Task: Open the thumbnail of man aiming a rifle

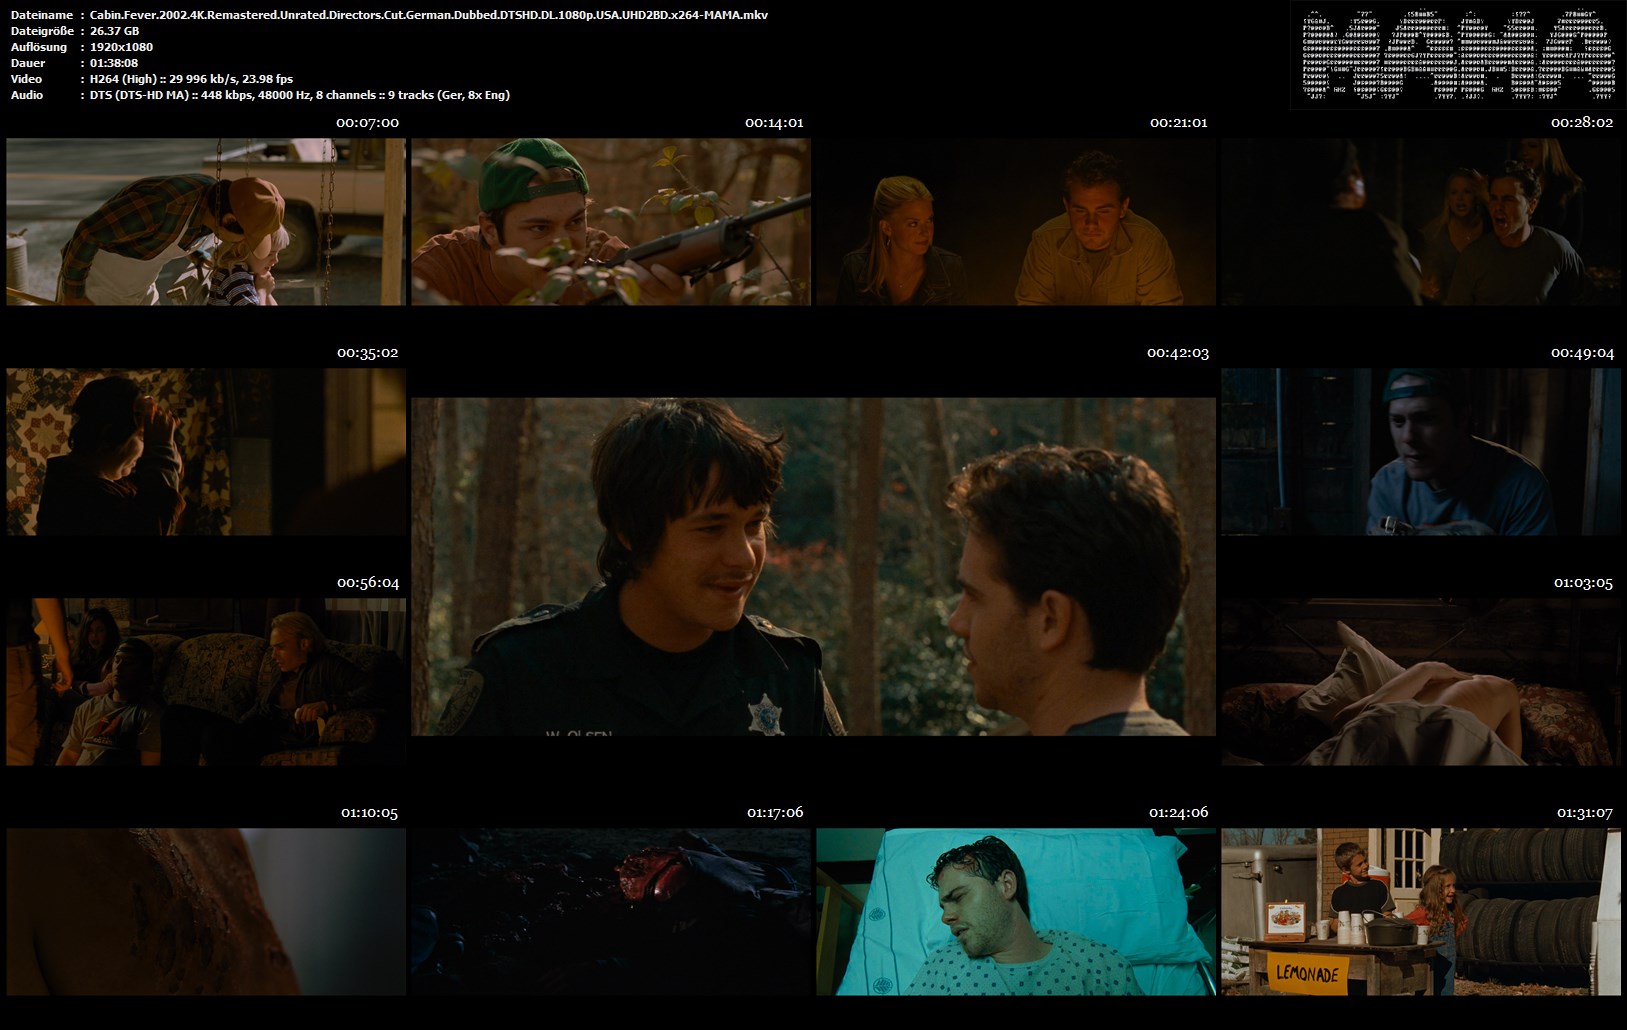Action: pyautogui.click(x=611, y=222)
